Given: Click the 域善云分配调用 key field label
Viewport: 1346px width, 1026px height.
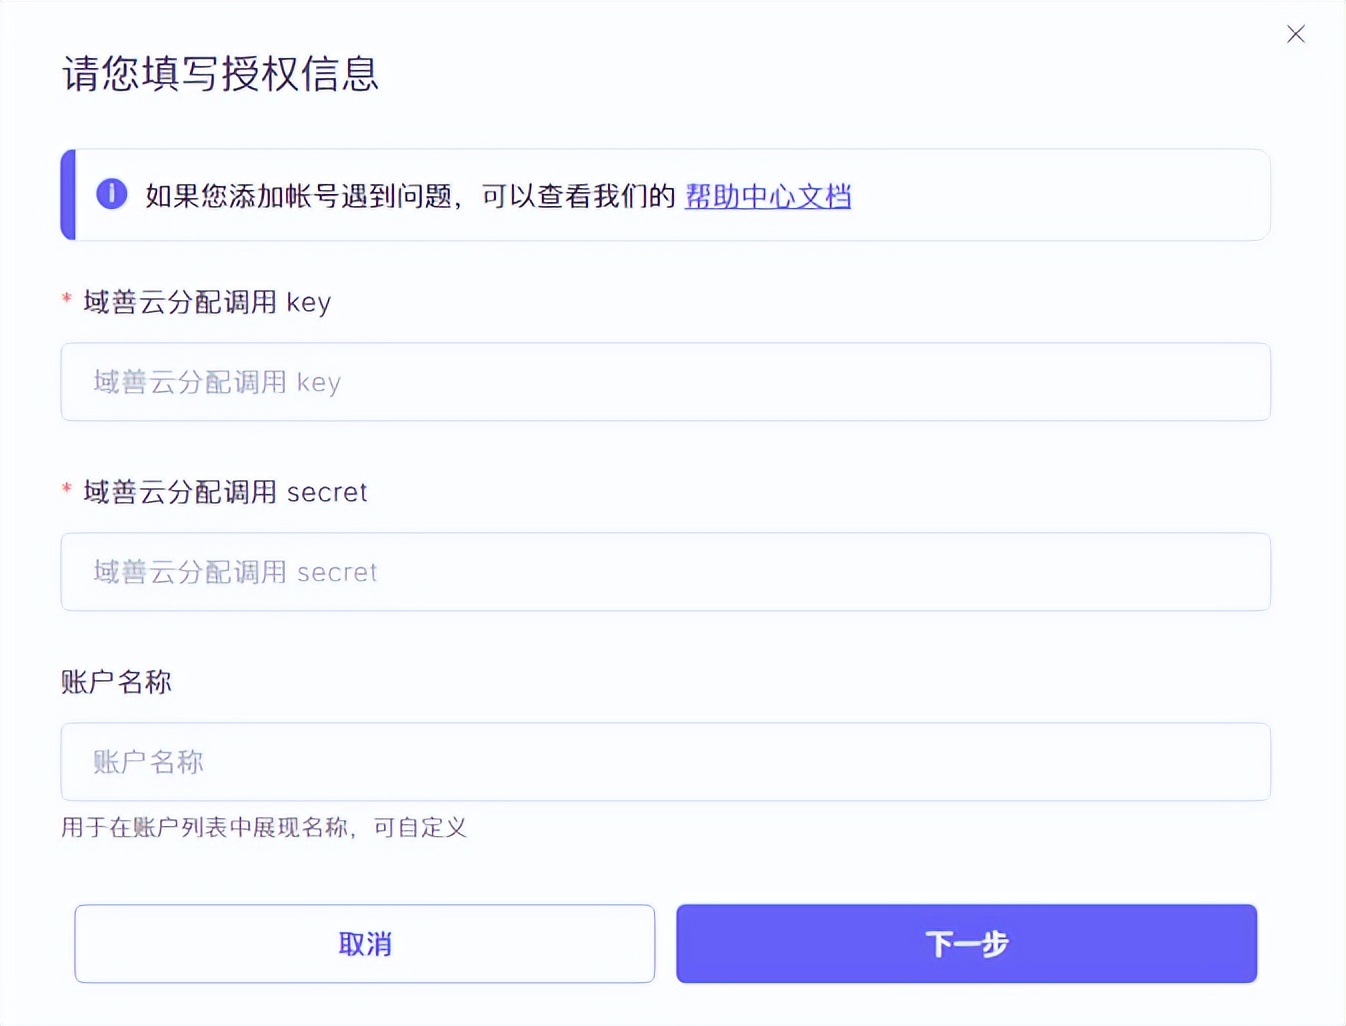Looking at the screenshot, I should point(206,302).
